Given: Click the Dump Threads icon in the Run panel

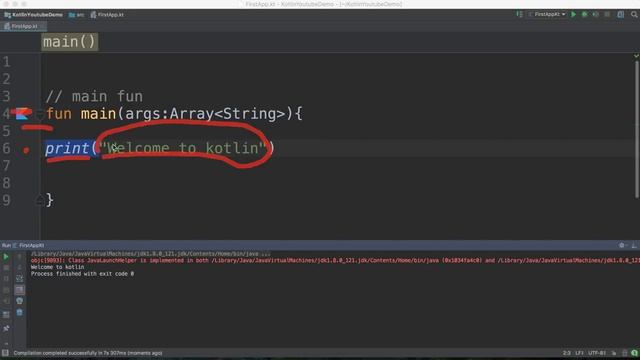Looking at the screenshot, I should click(x=6, y=290).
